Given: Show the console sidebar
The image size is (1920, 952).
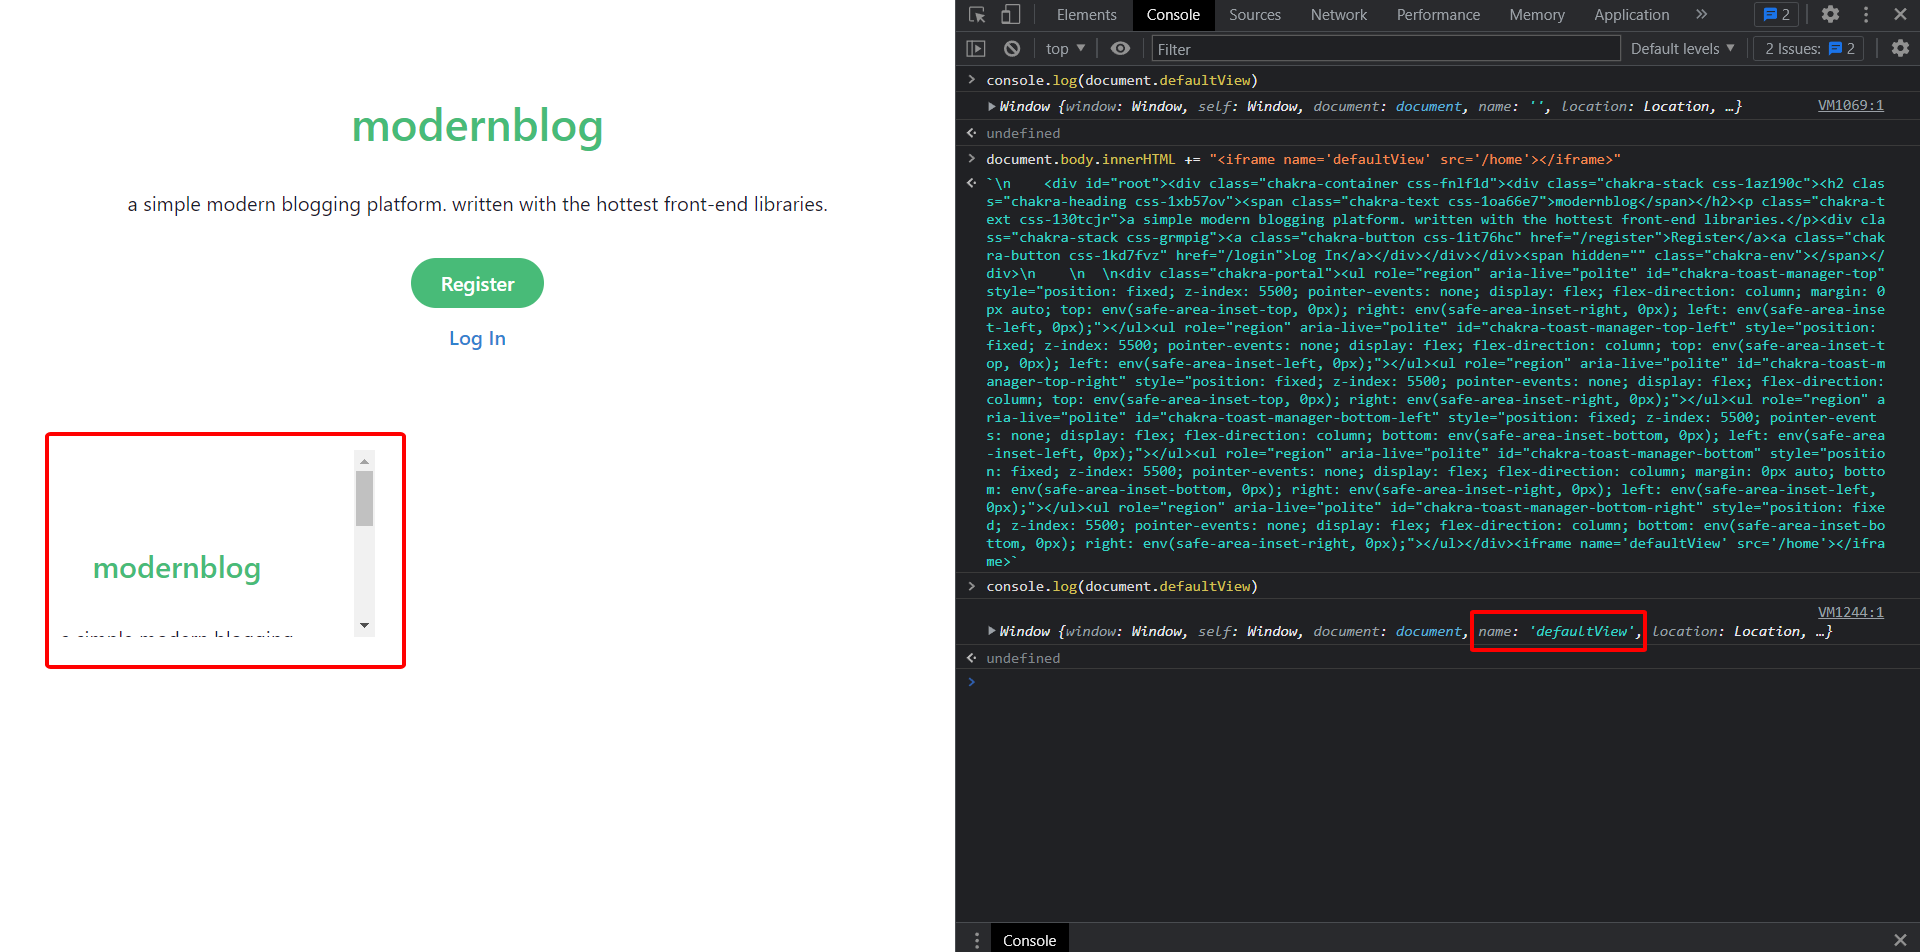Looking at the screenshot, I should point(975,47).
